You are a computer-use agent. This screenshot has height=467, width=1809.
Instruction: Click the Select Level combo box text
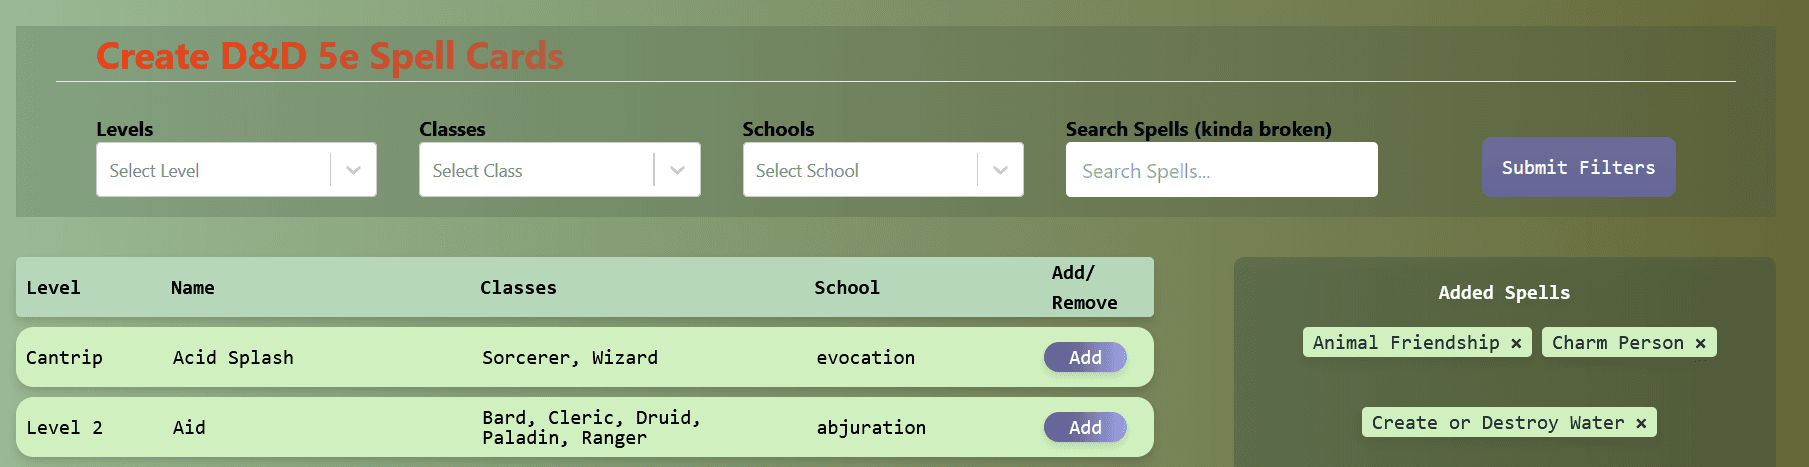(155, 171)
